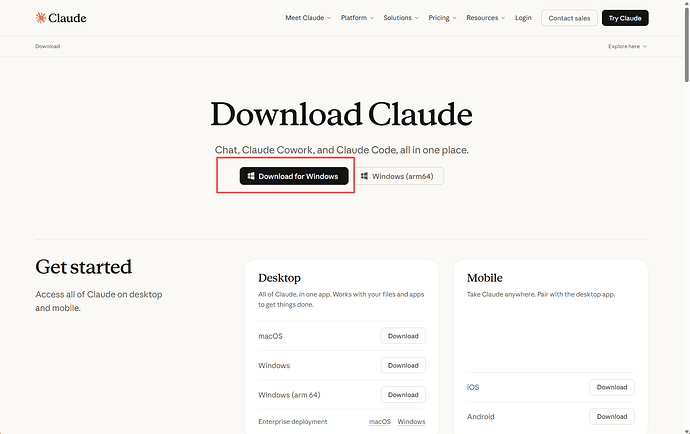Screen dimensions: 690x434
Task: Download the iOS mobile app
Action: tap(612, 387)
